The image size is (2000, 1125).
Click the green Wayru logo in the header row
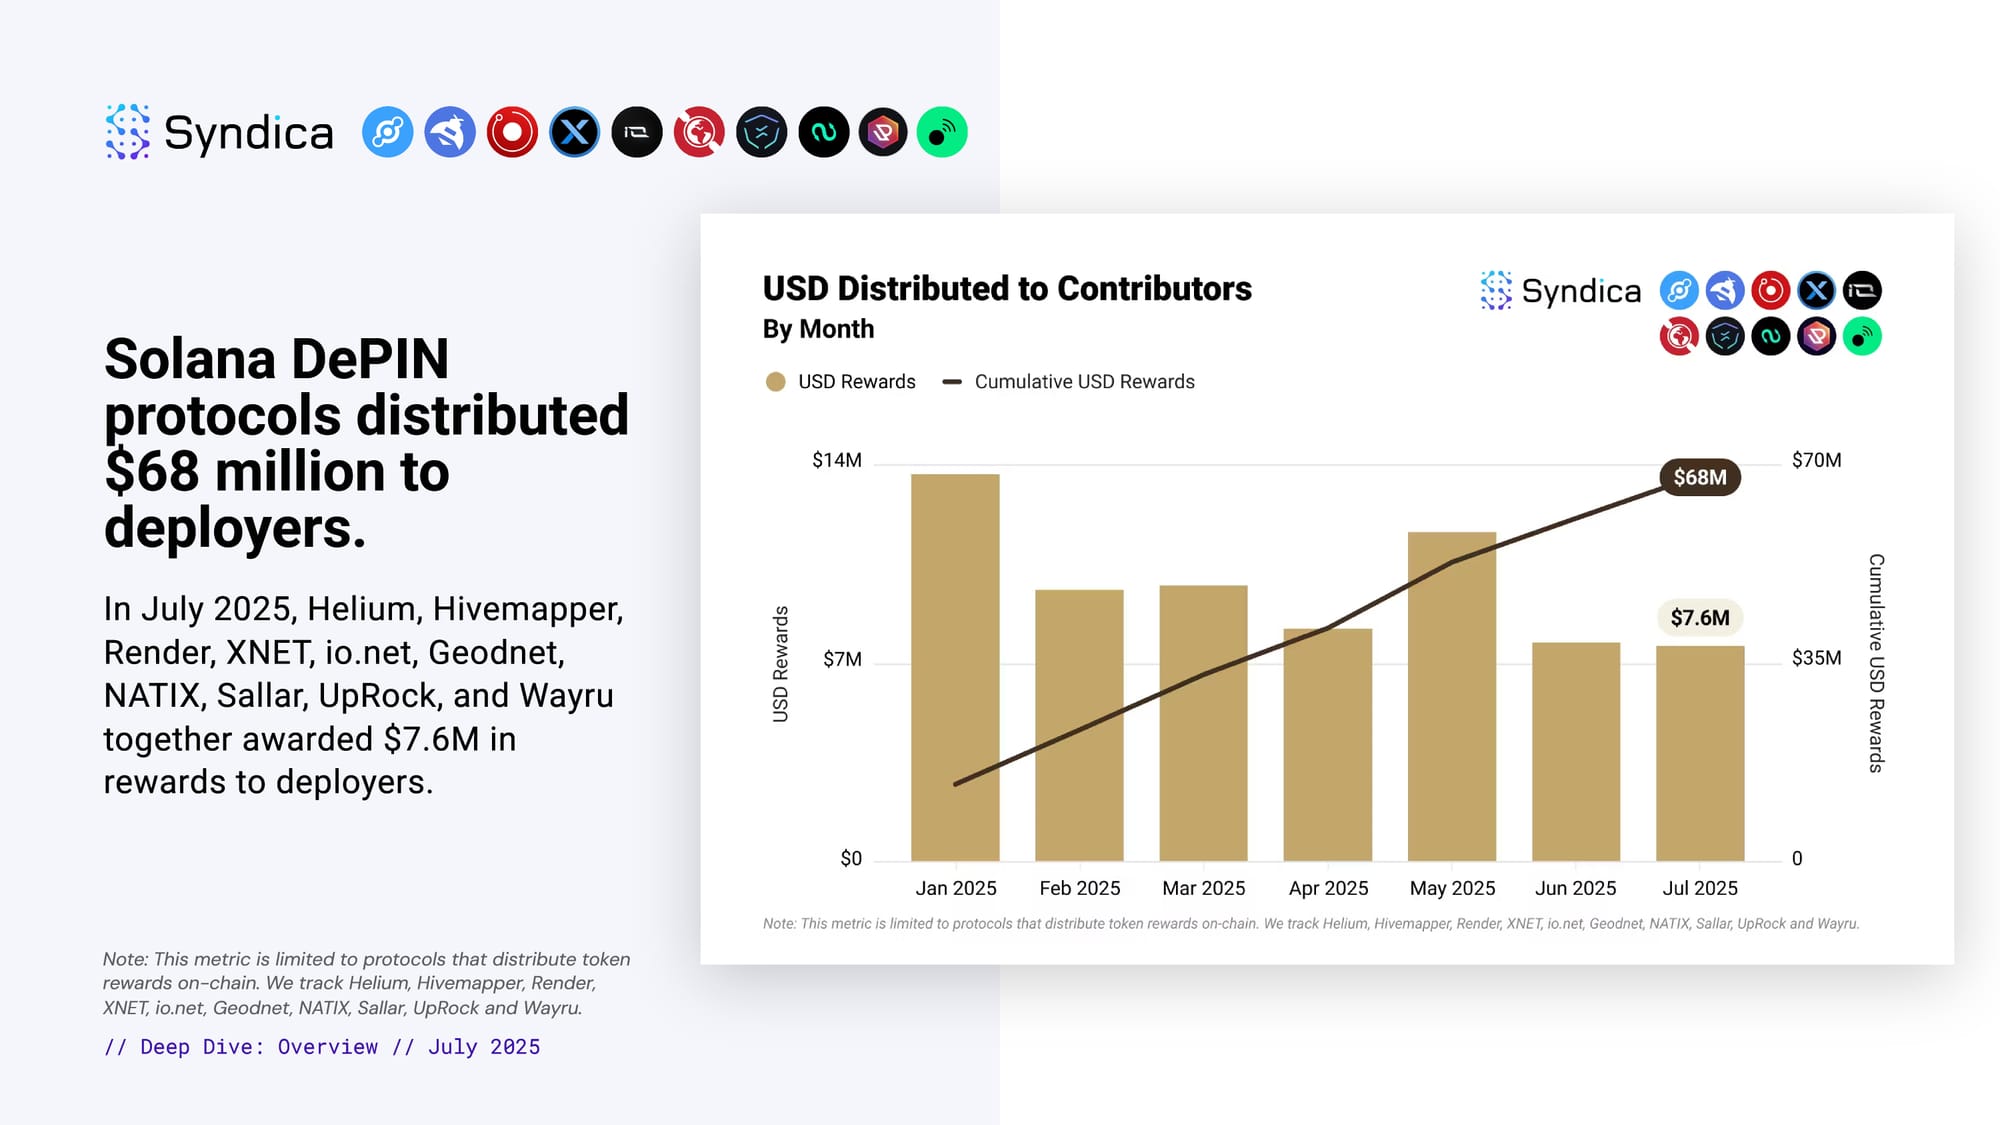point(942,132)
